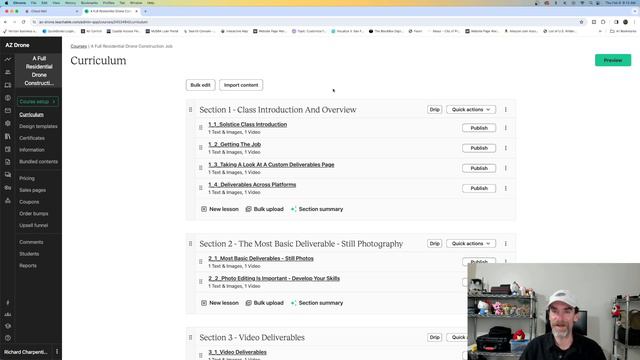Grab the drag handle for Section 1
The width and height of the screenshot is (640, 360).
pos(191,109)
